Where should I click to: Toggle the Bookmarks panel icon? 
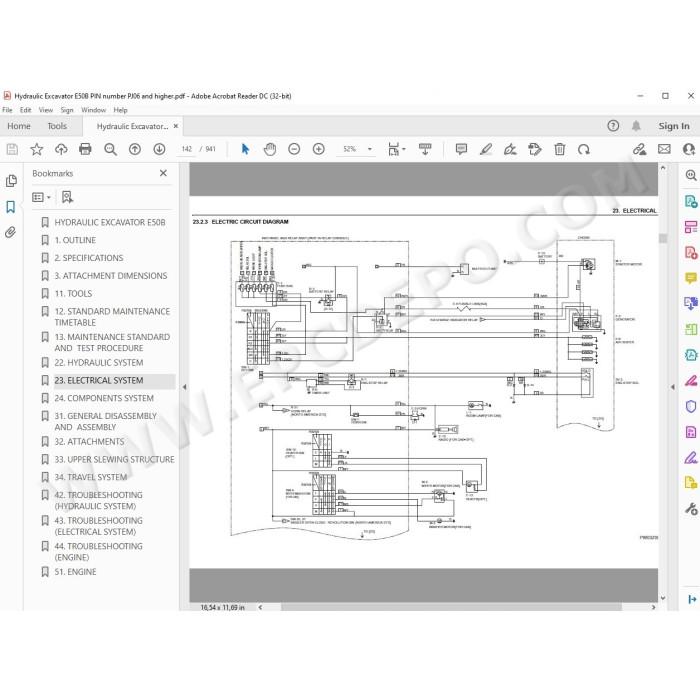click(x=11, y=207)
